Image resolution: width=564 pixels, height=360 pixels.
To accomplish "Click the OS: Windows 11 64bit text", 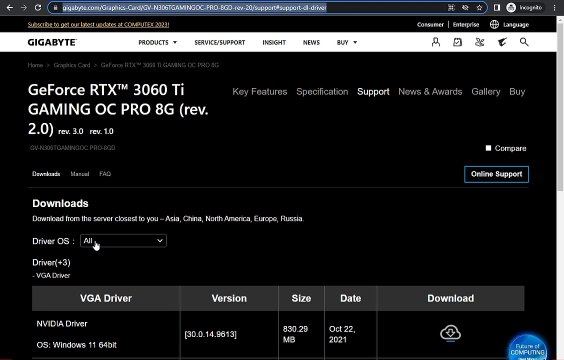I will click(77, 345).
